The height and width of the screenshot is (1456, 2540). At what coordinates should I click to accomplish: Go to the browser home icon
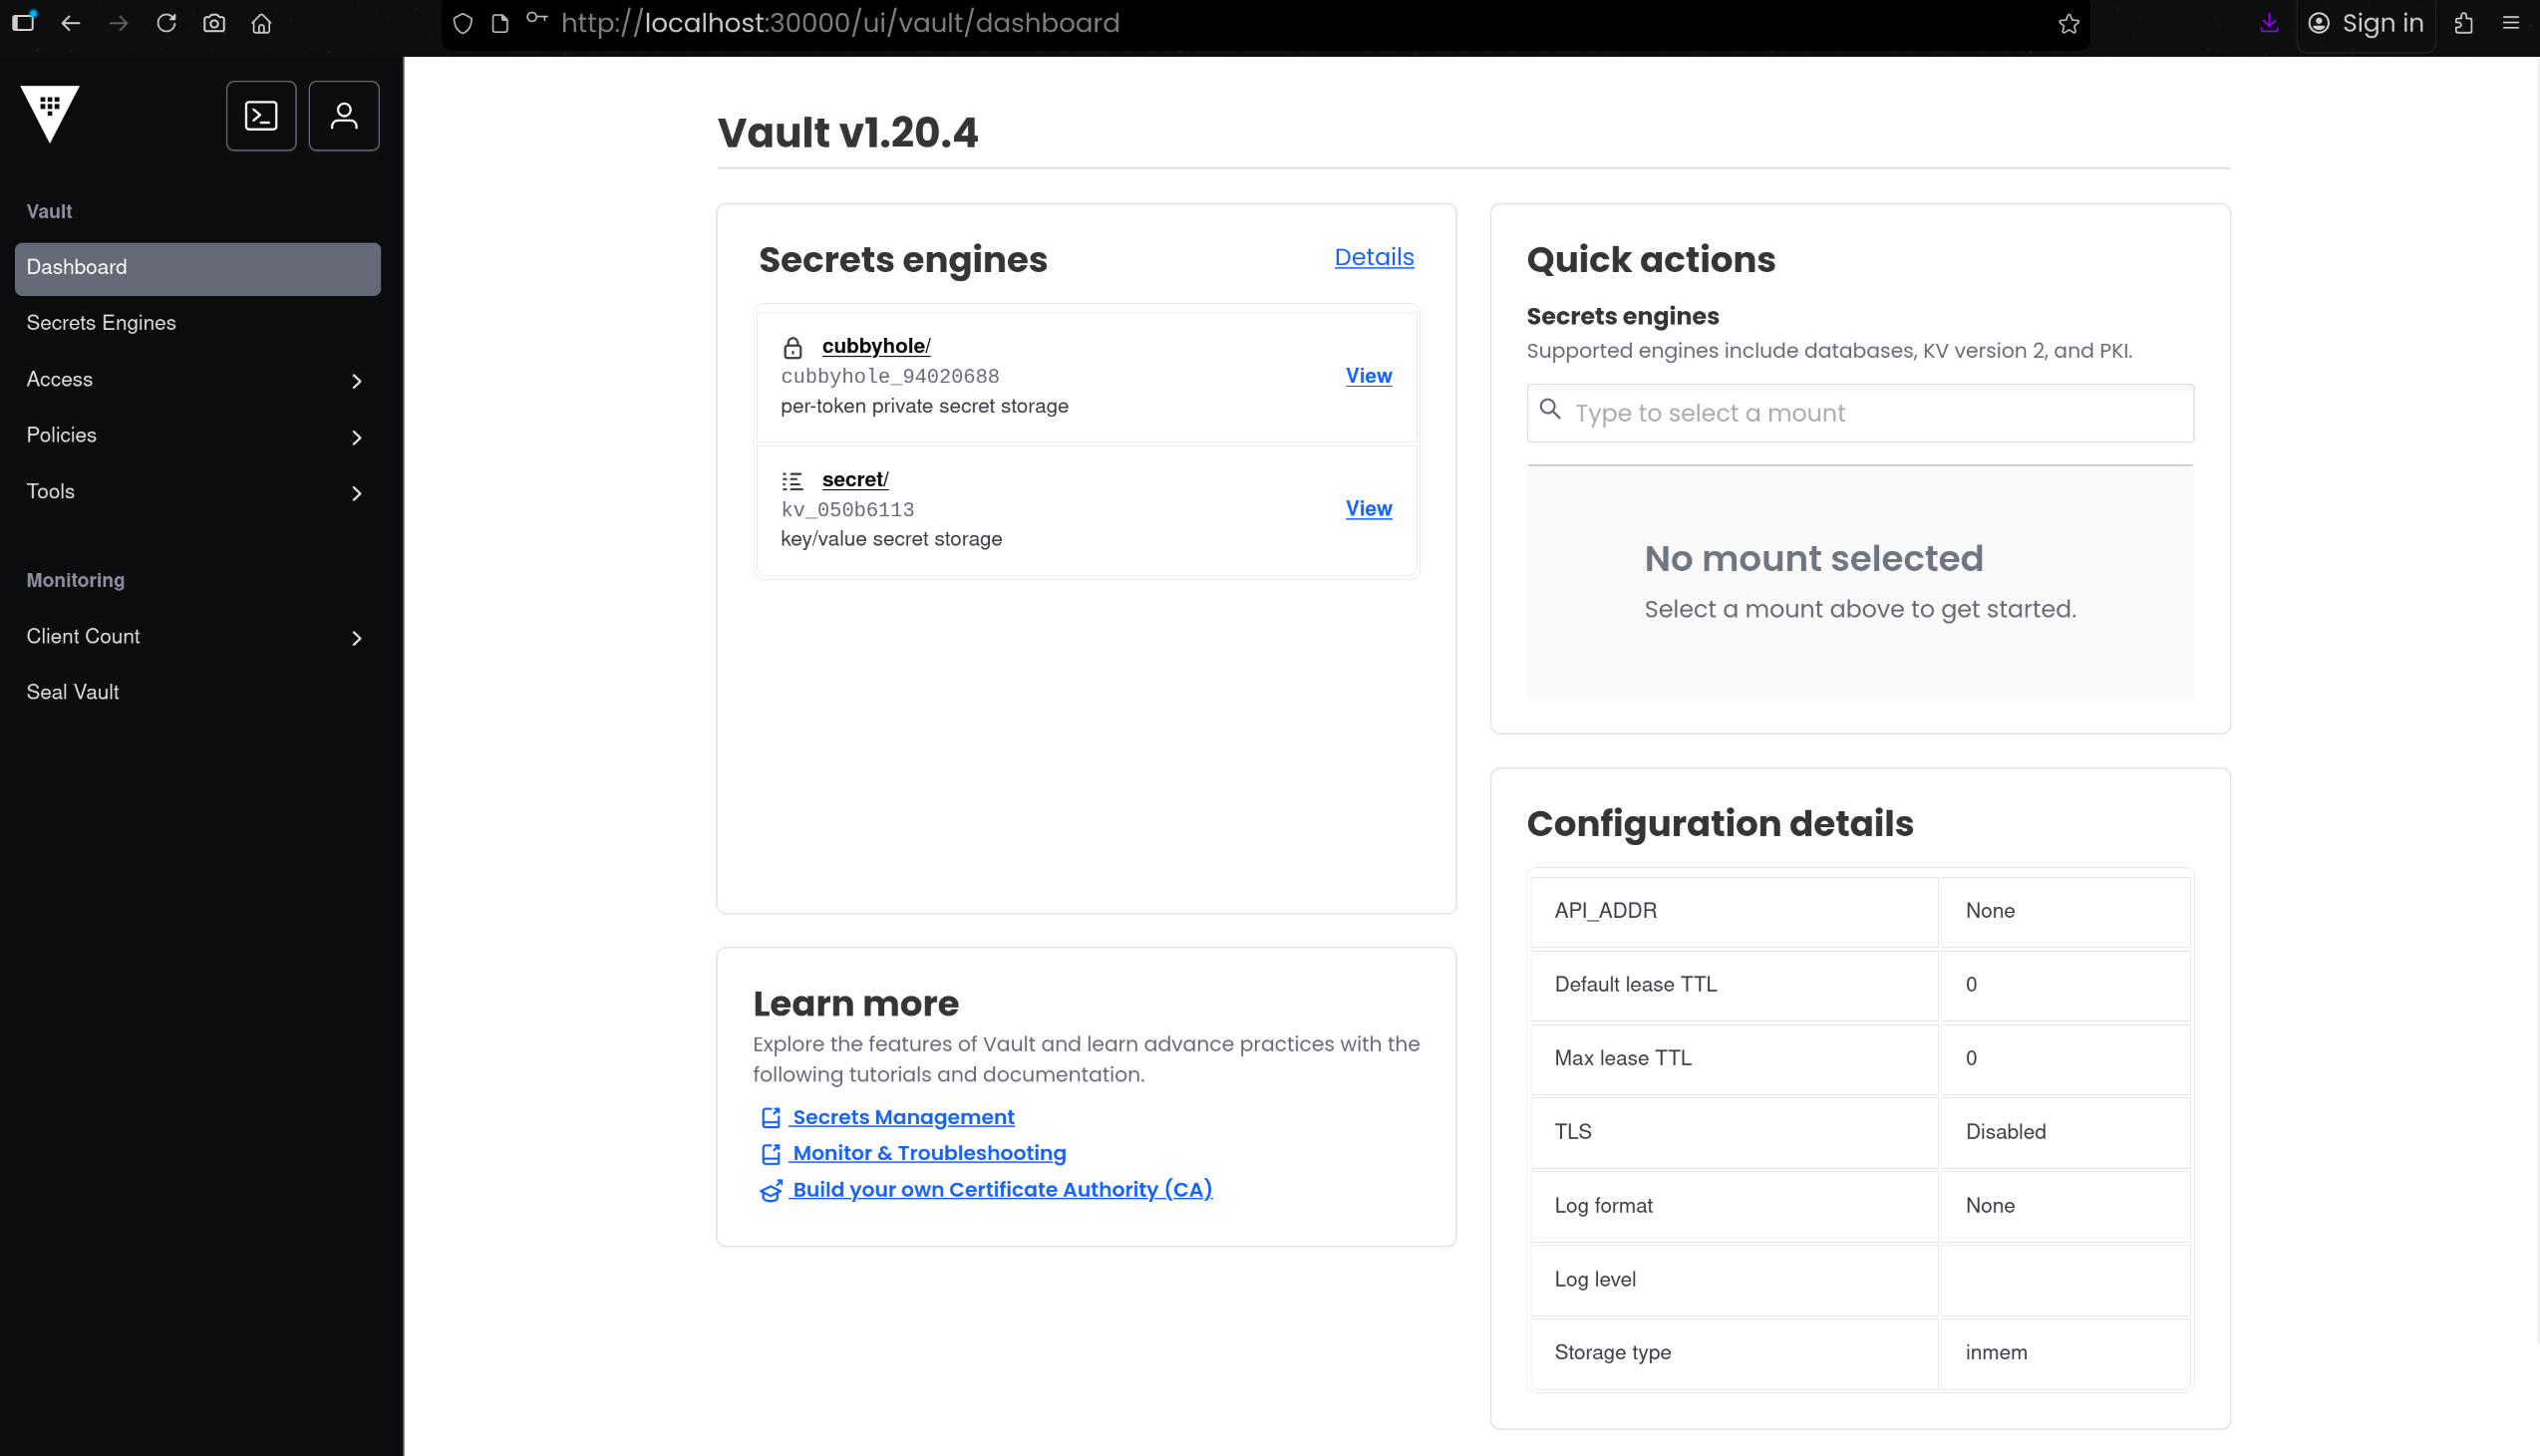coord(261,23)
